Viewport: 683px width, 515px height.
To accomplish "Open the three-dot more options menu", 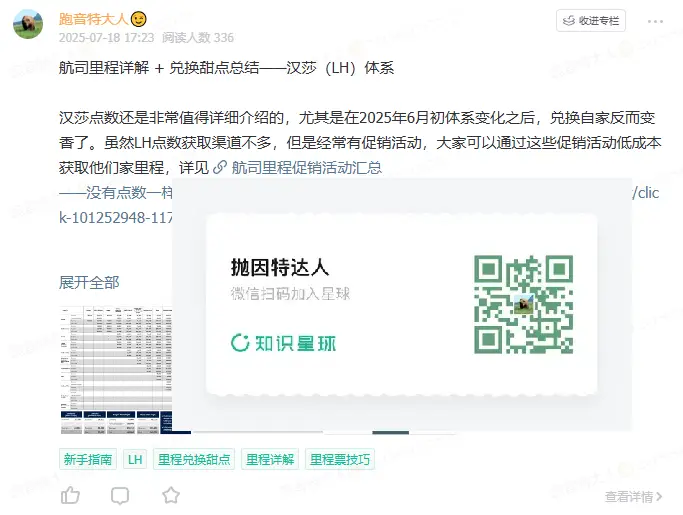I will [655, 21].
